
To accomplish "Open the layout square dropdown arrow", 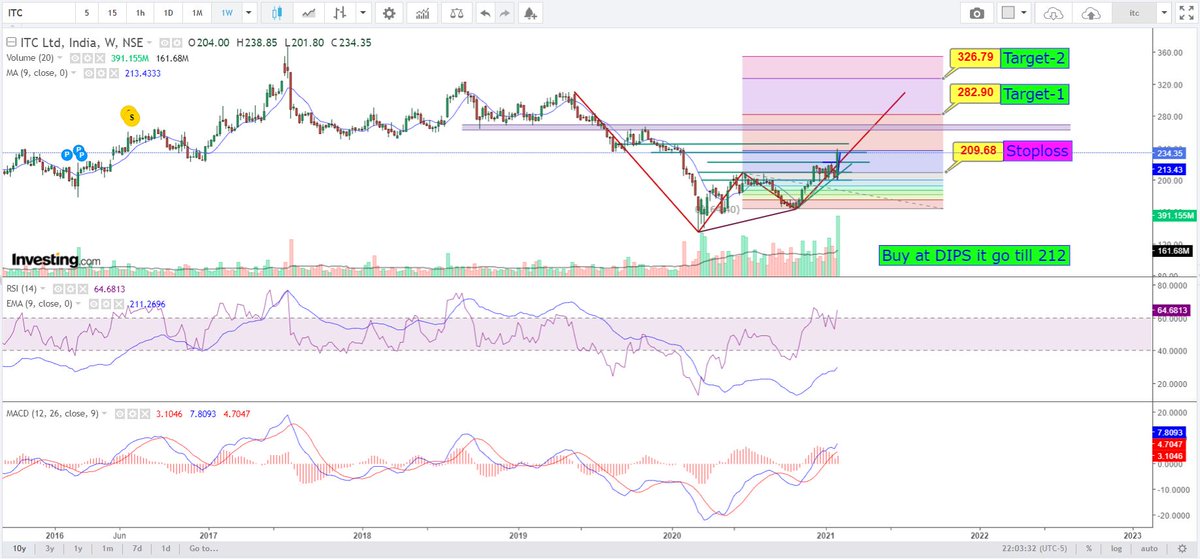I will coord(1025,12).
